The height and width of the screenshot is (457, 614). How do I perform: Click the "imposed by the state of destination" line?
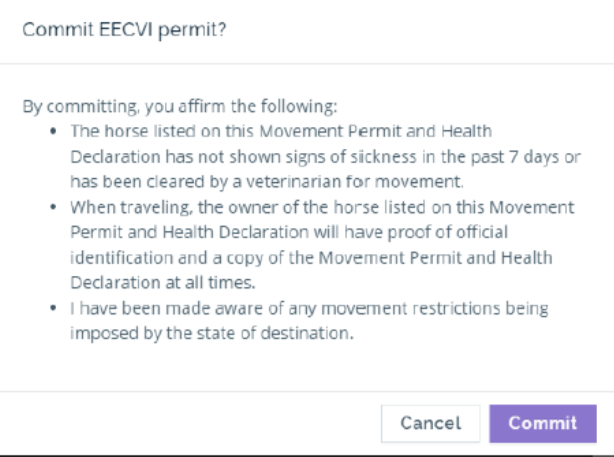point(212,333)
